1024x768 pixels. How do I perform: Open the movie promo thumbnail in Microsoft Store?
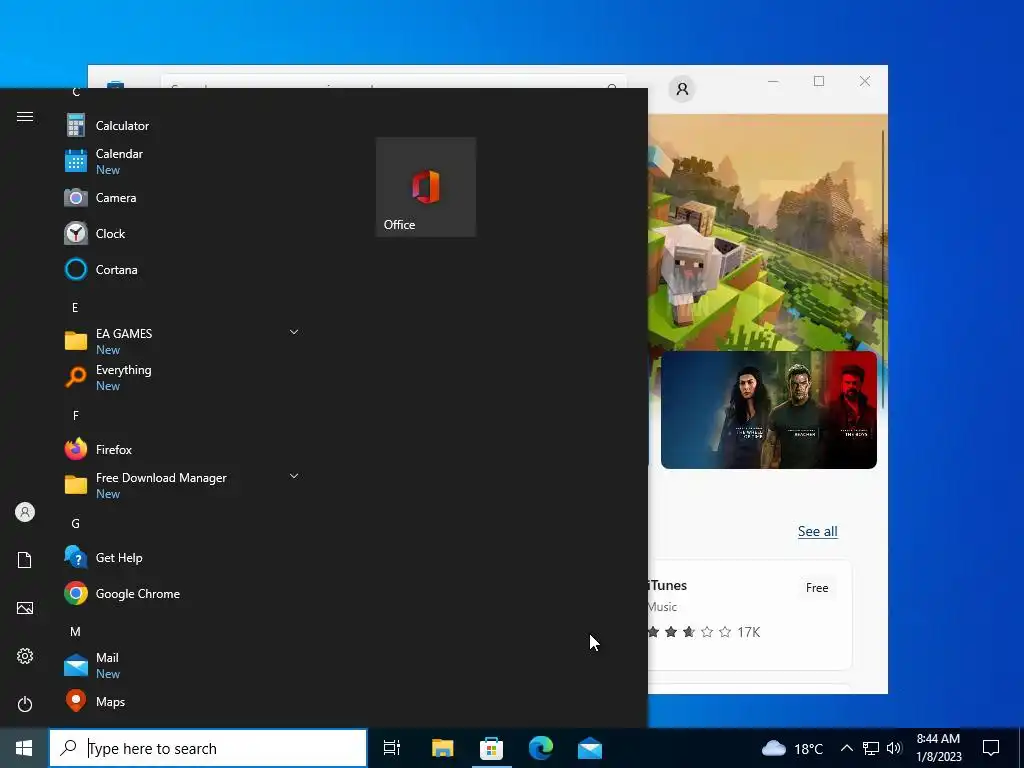coord(769,409)
